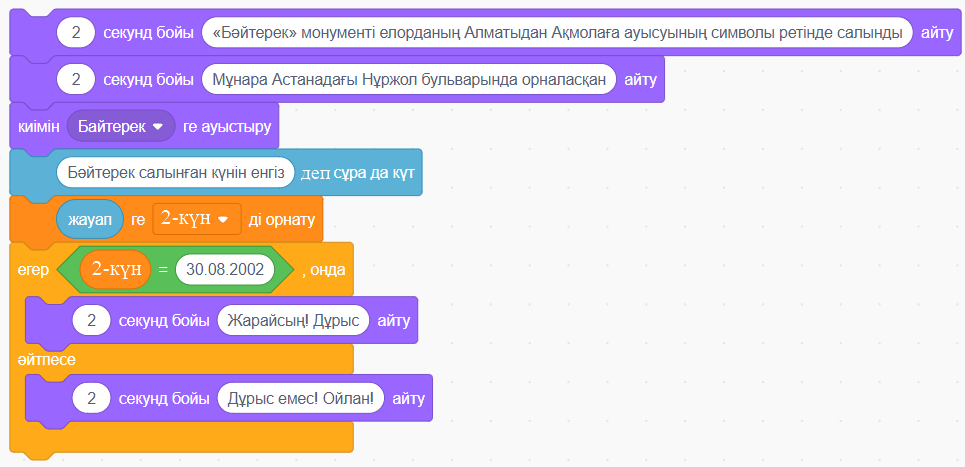965x467 pixels.
Task: Edit the question field Бәйтерек салынған күнін енгіз
Action: [x=175, y=173]
